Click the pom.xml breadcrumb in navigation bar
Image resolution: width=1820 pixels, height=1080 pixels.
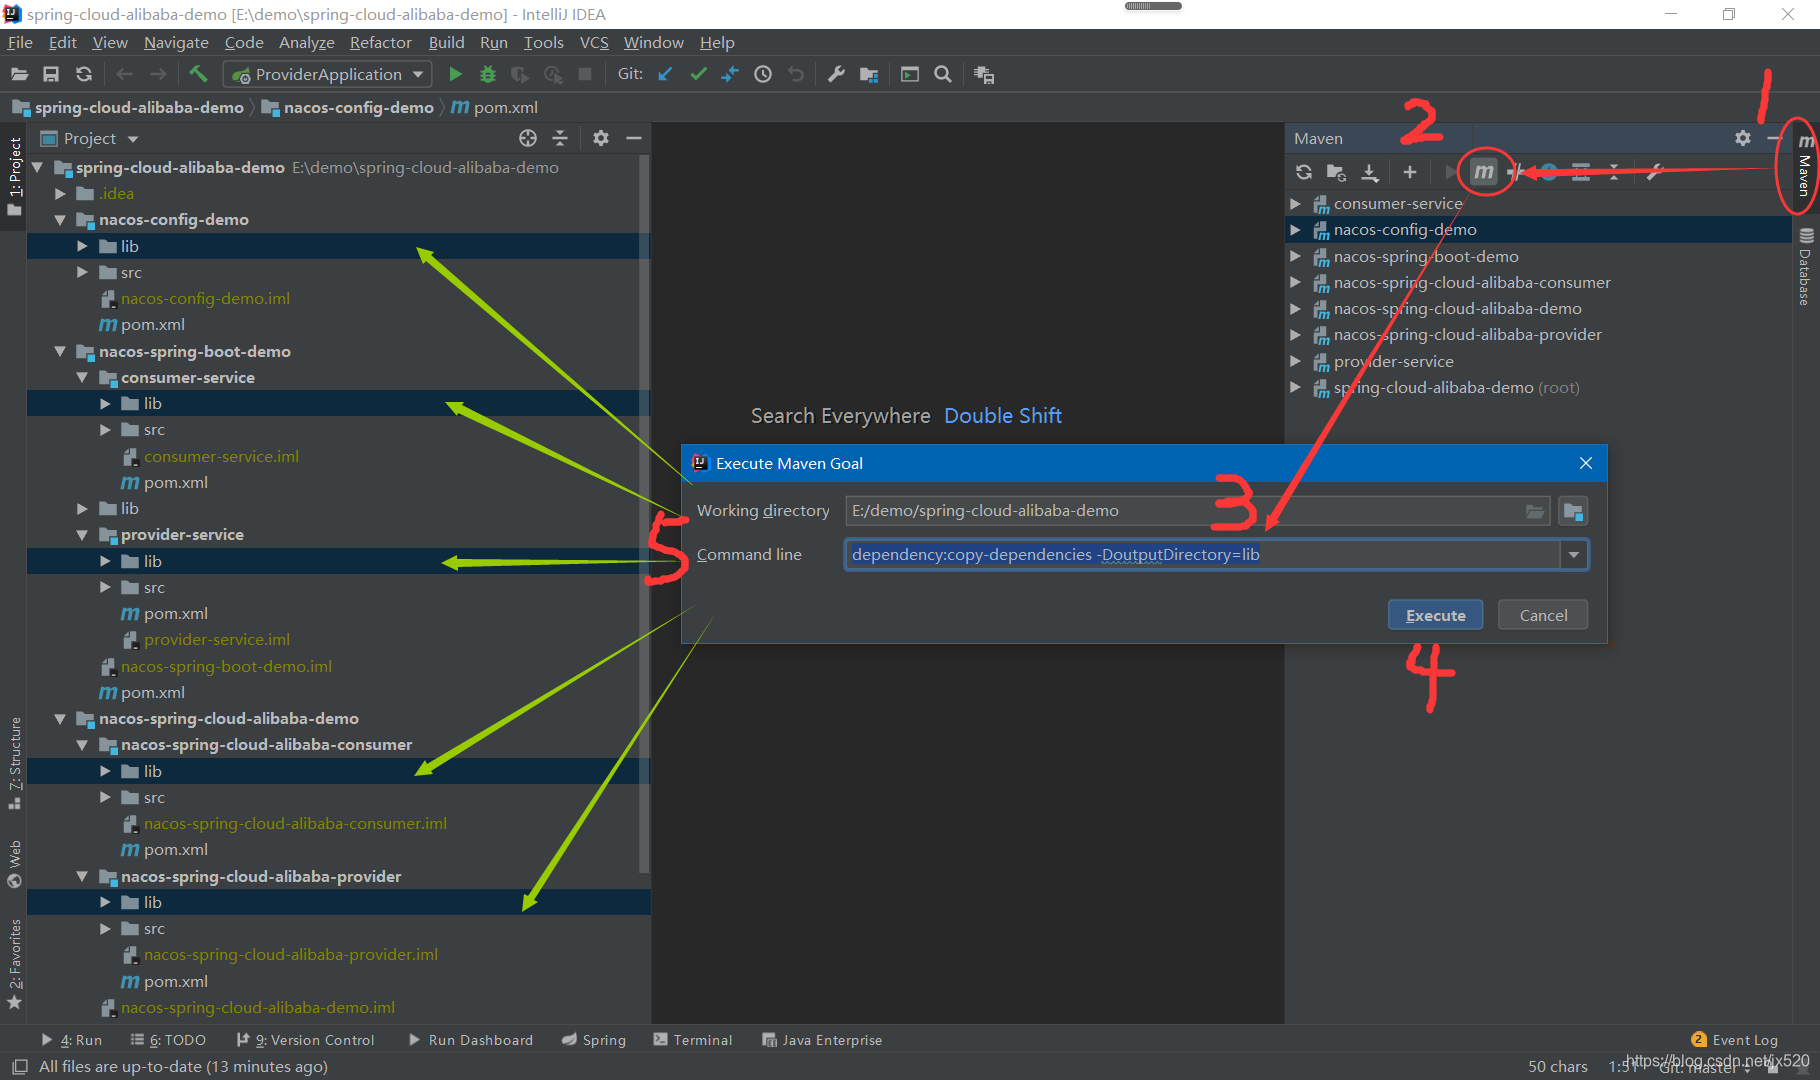click(494, 107)
